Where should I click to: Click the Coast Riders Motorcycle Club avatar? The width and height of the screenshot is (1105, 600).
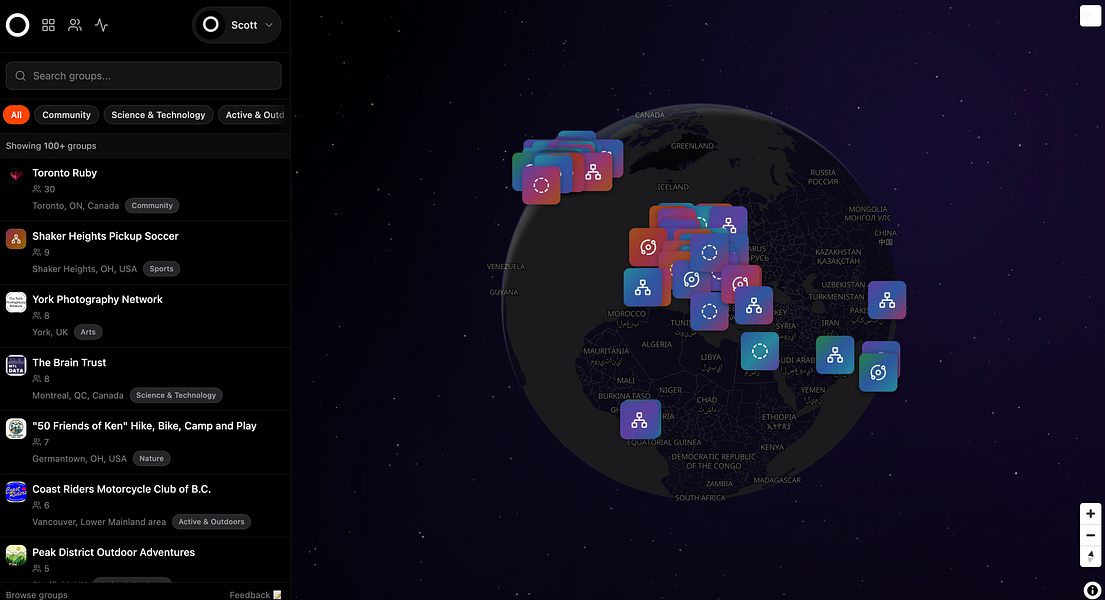[16, 492]
